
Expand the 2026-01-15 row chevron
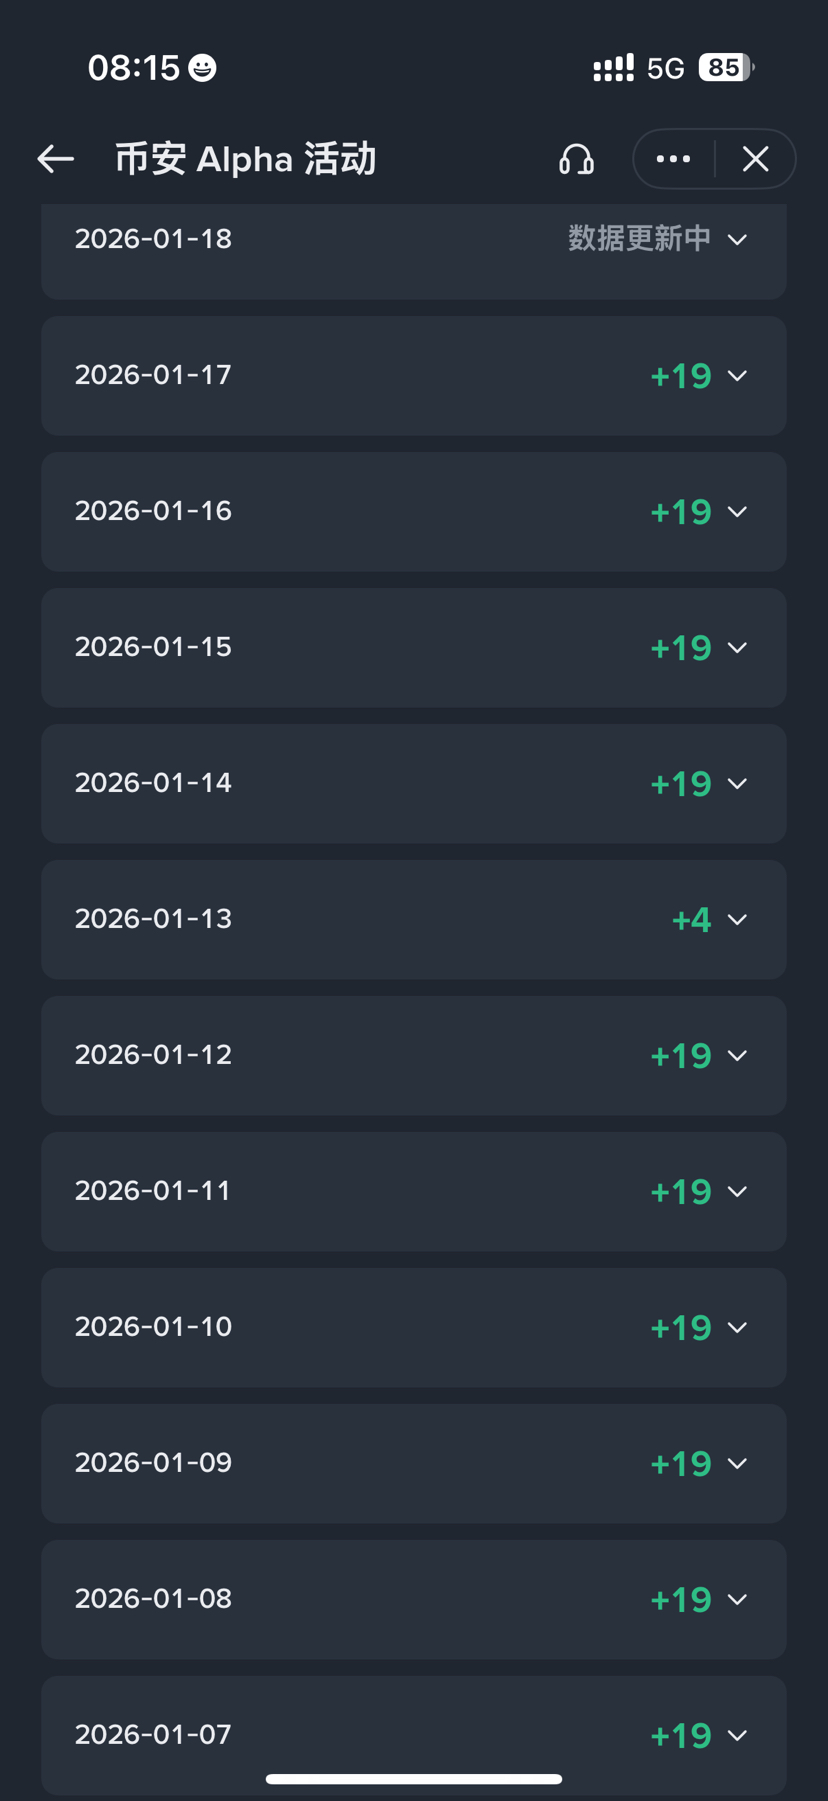pos(738,648)
